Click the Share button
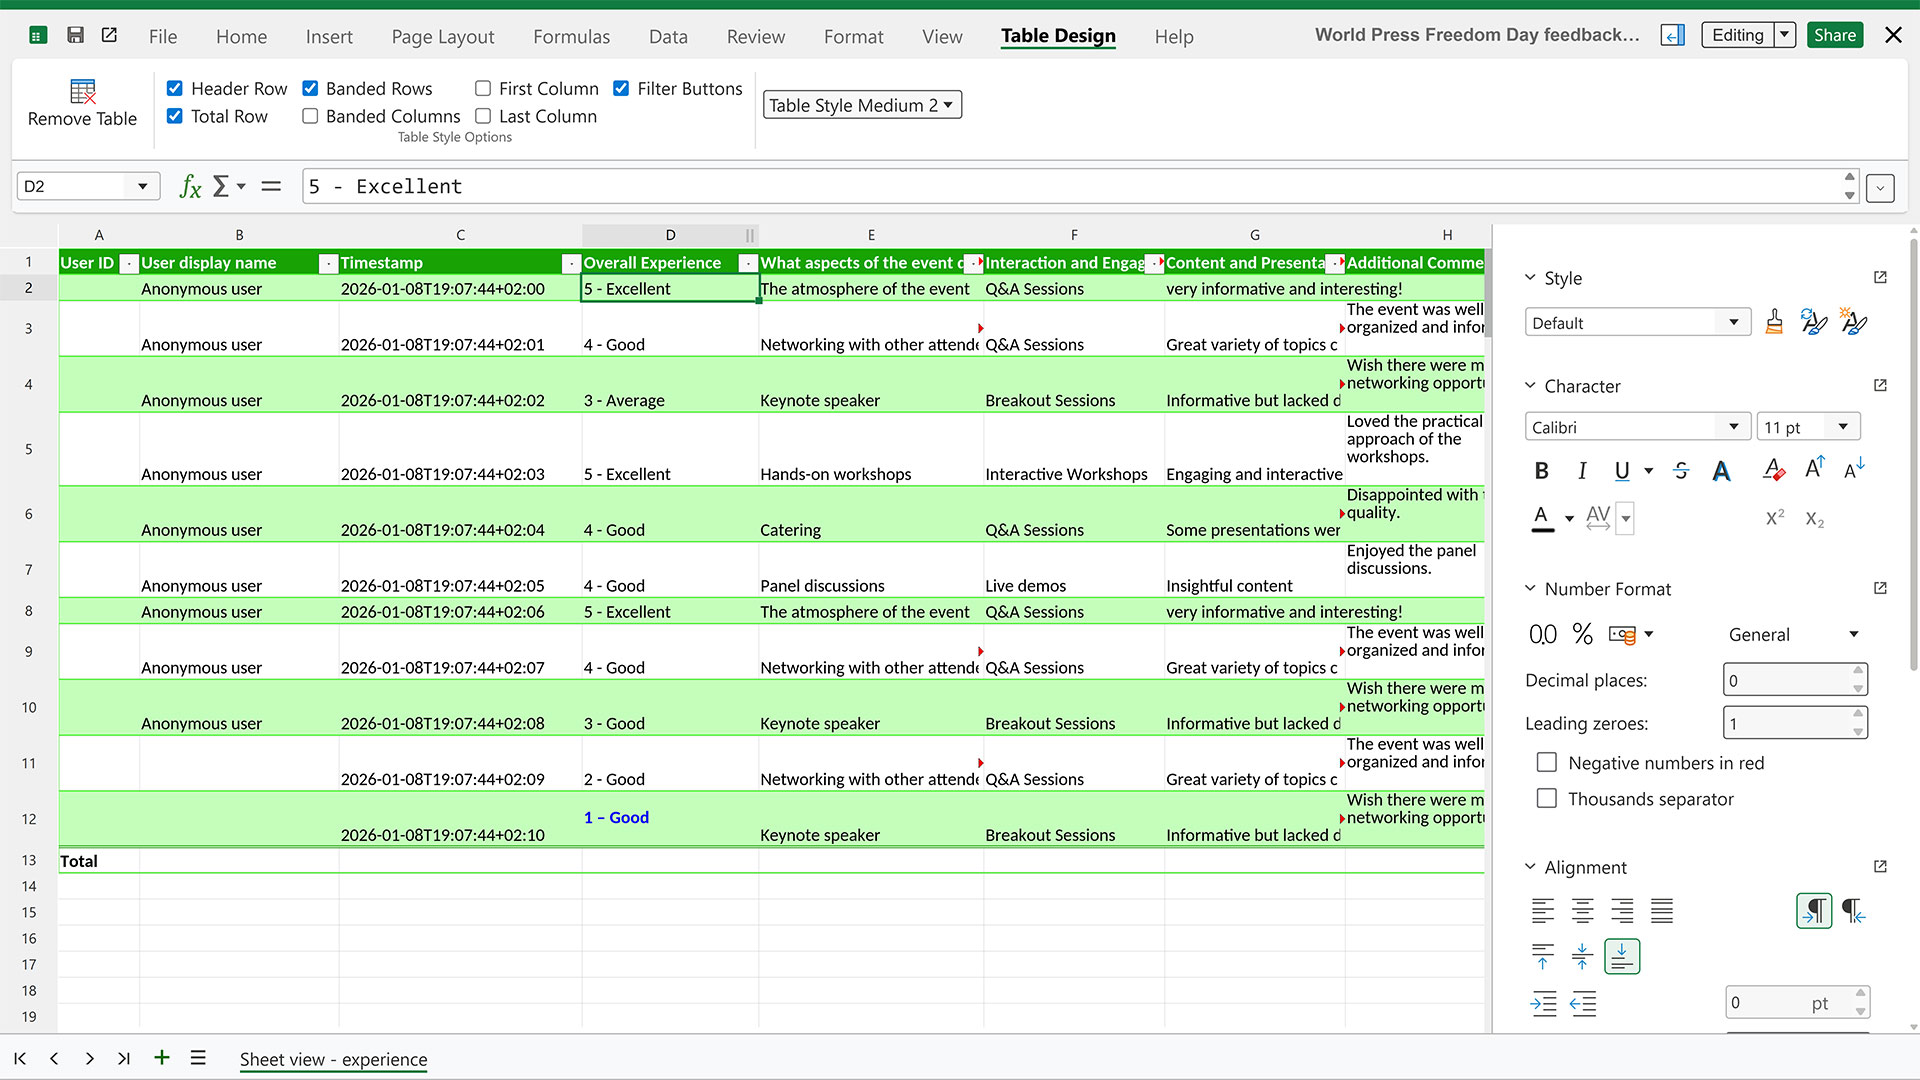 [x=1834, y=34]
